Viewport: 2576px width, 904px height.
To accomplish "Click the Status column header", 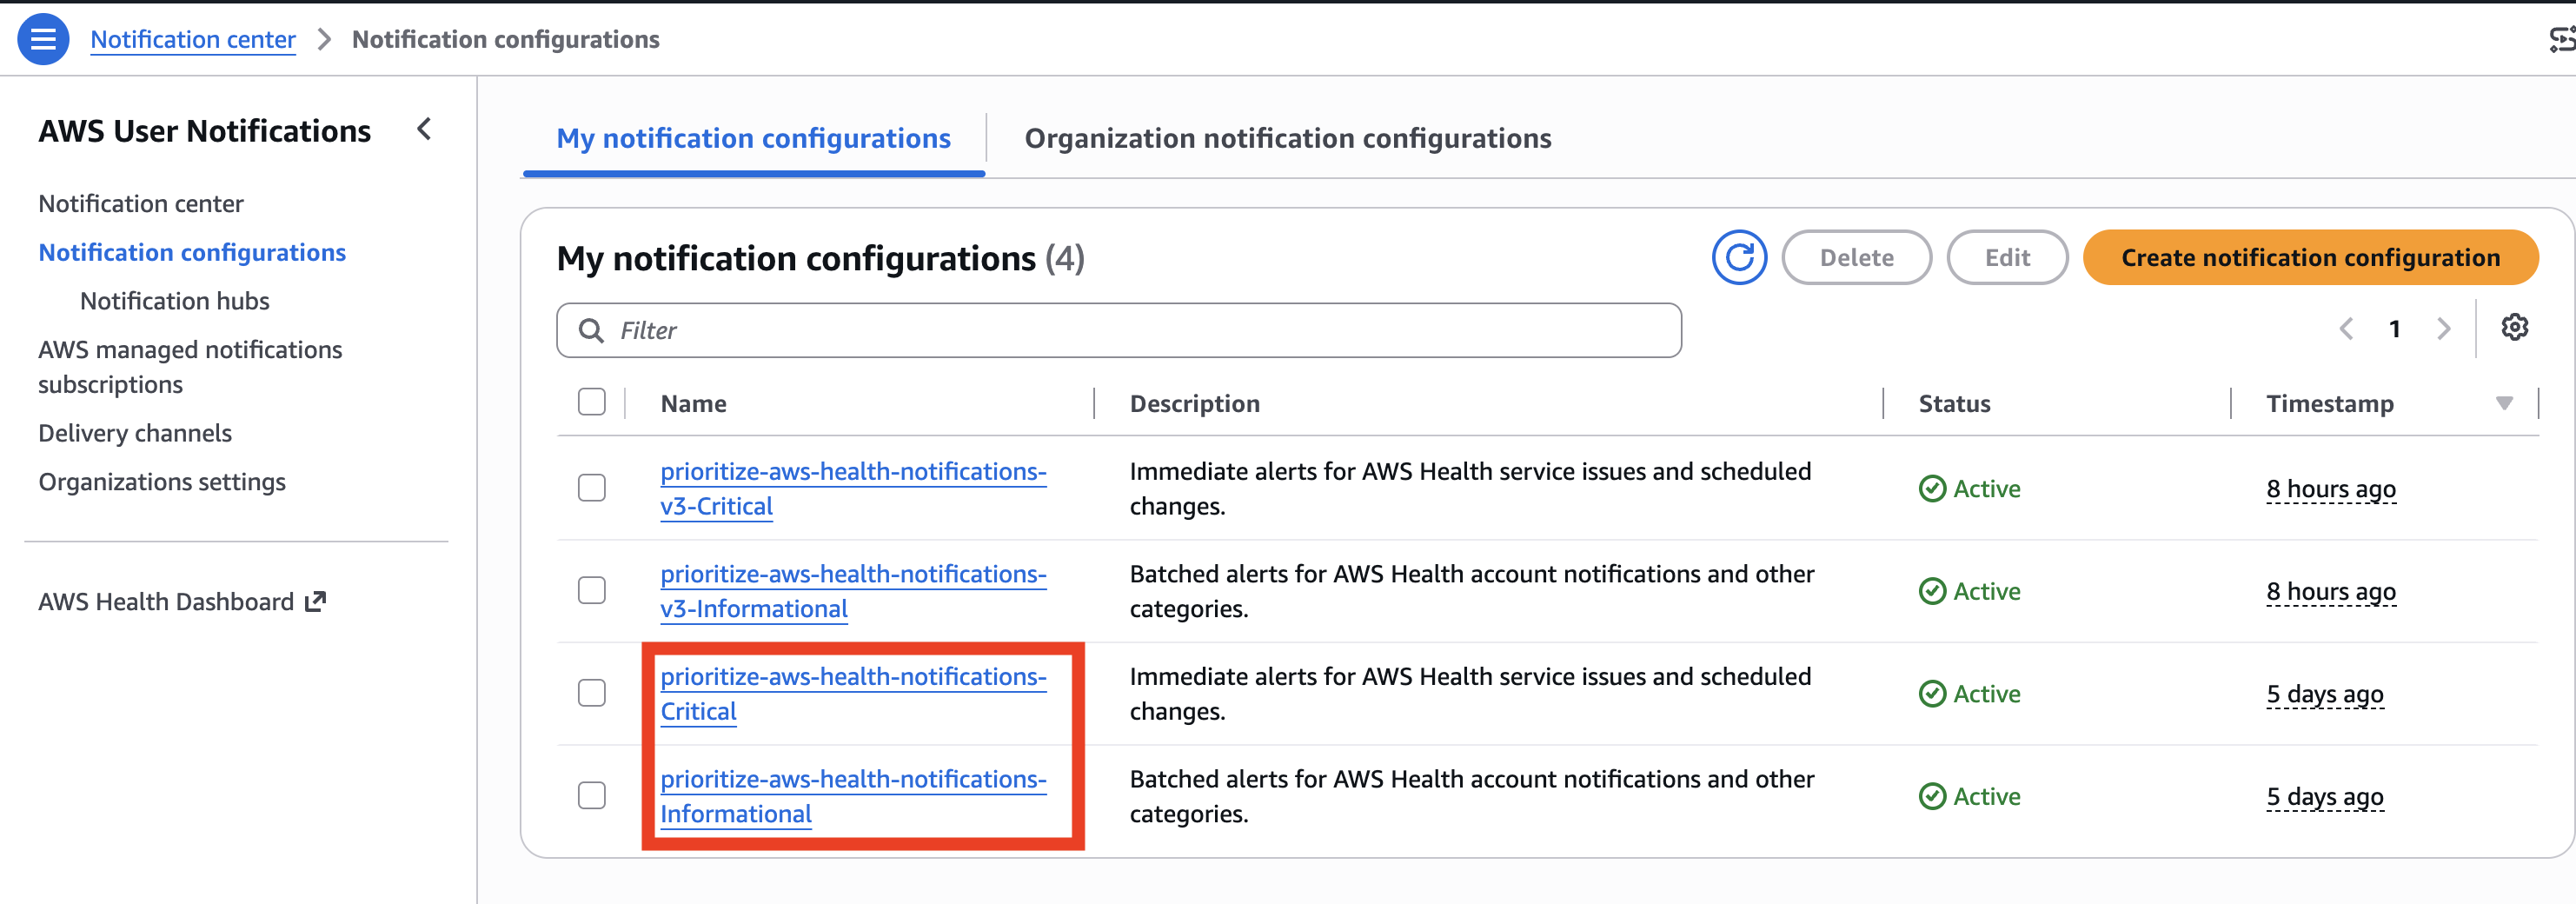I will [1954, 404].
